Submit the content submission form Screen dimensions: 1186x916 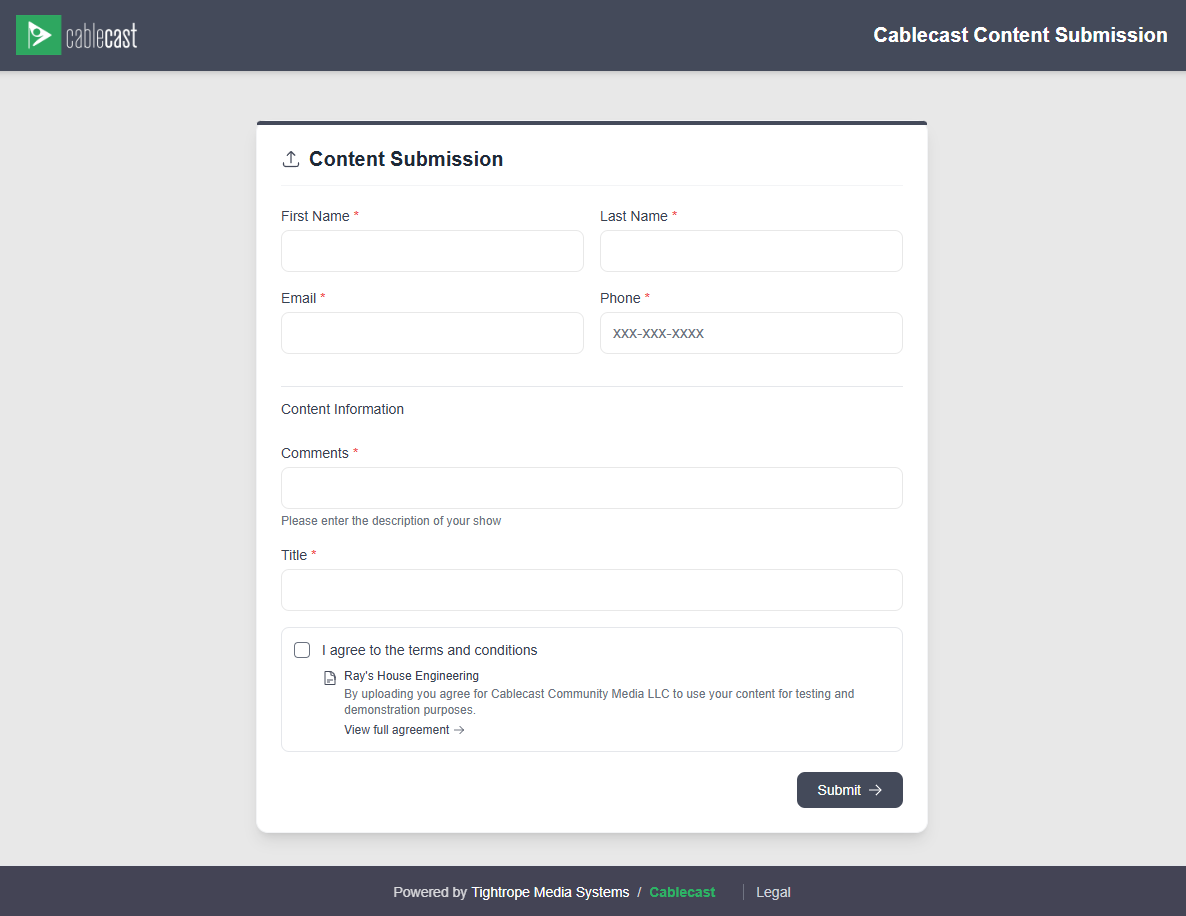pyautogui.click(x=849, y=790)
